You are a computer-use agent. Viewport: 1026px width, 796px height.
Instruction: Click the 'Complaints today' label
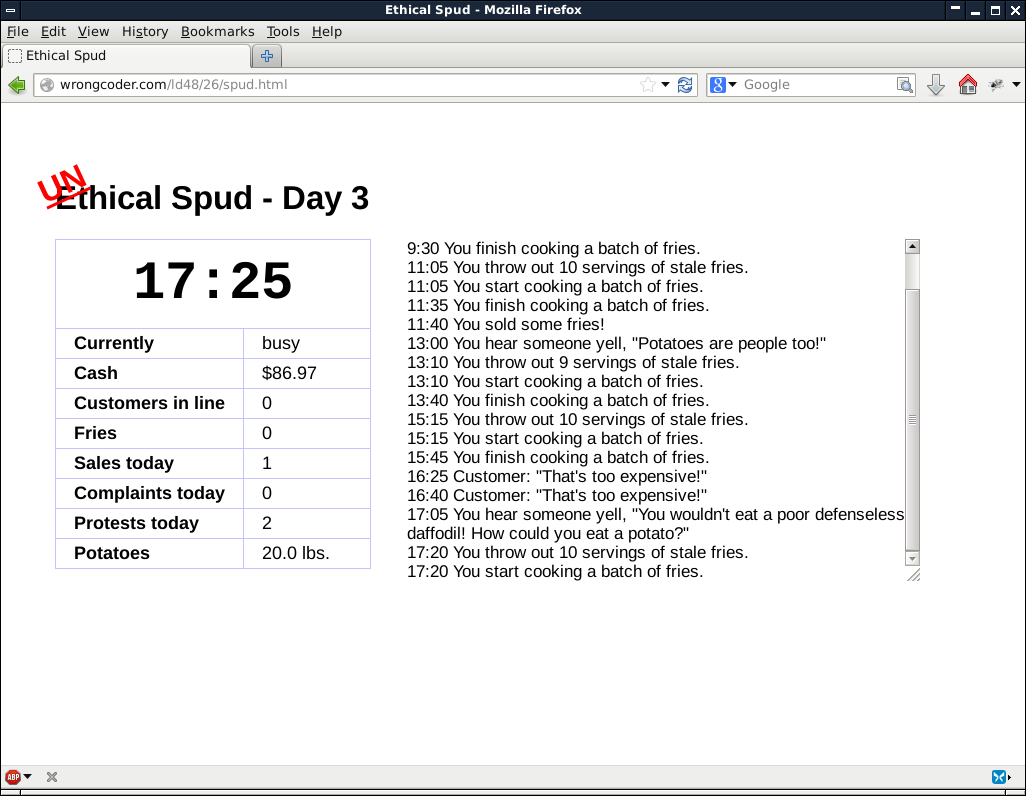pos(149,493)
